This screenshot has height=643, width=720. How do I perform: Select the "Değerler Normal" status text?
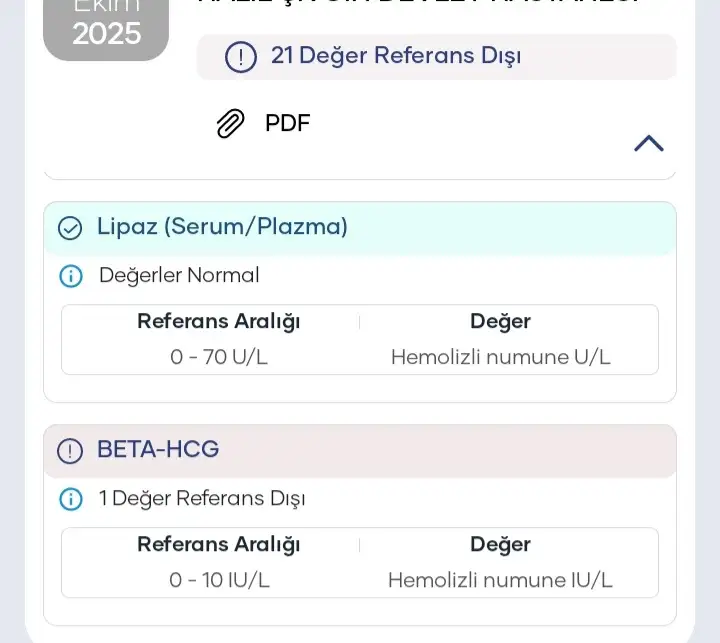pyautogui.click(x=179, y=275)
